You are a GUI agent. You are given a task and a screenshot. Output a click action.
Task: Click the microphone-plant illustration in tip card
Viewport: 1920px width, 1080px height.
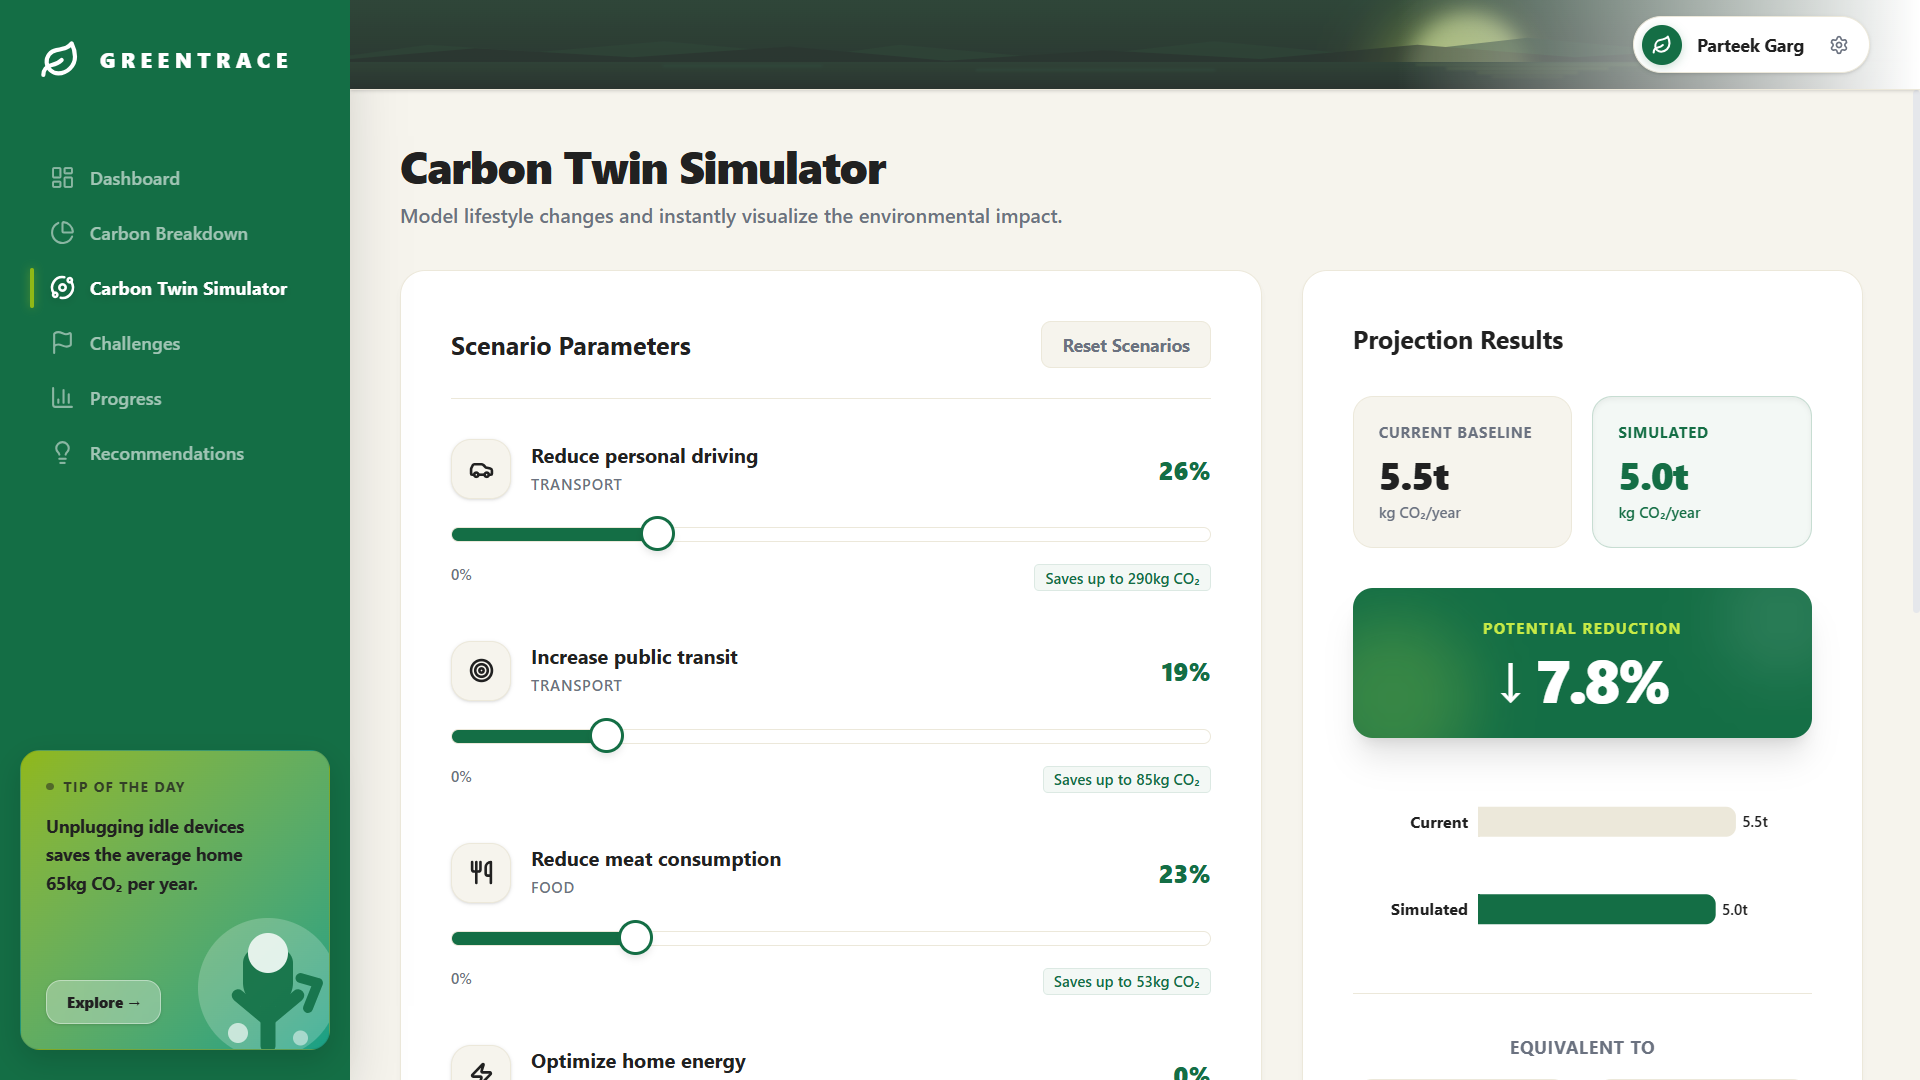click(264, 985)
